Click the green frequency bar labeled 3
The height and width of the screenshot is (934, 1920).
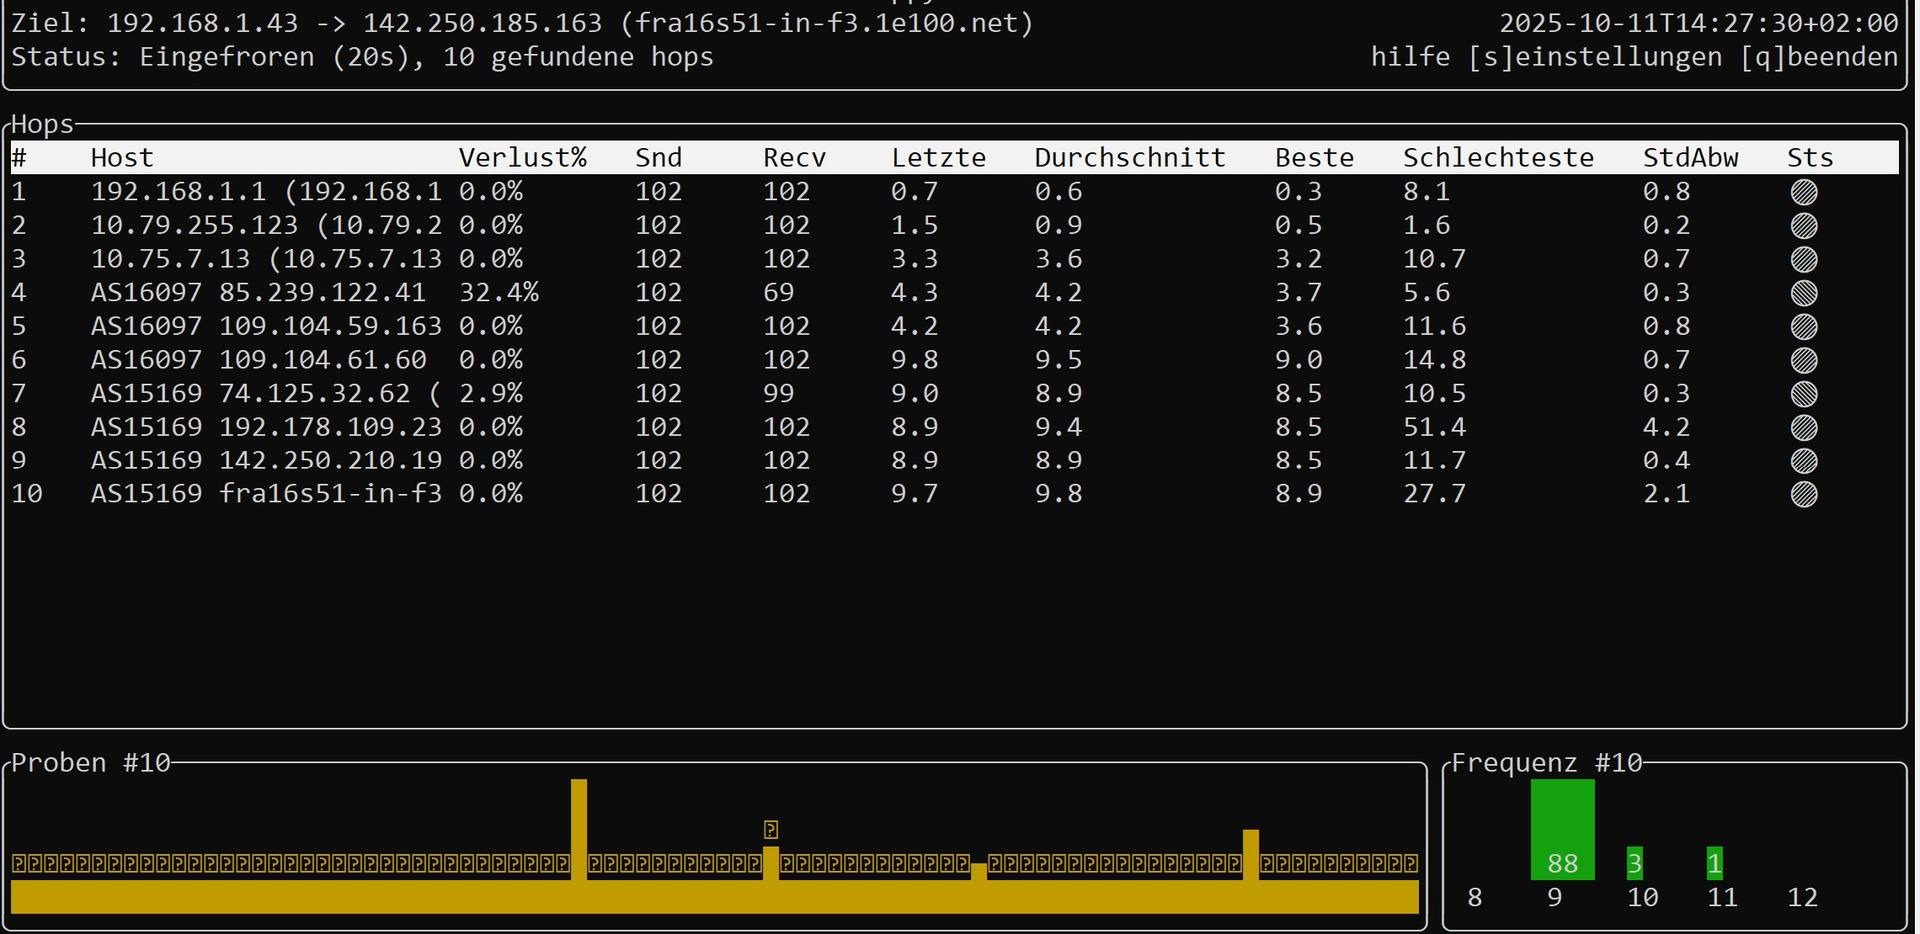click(1635, 863)
